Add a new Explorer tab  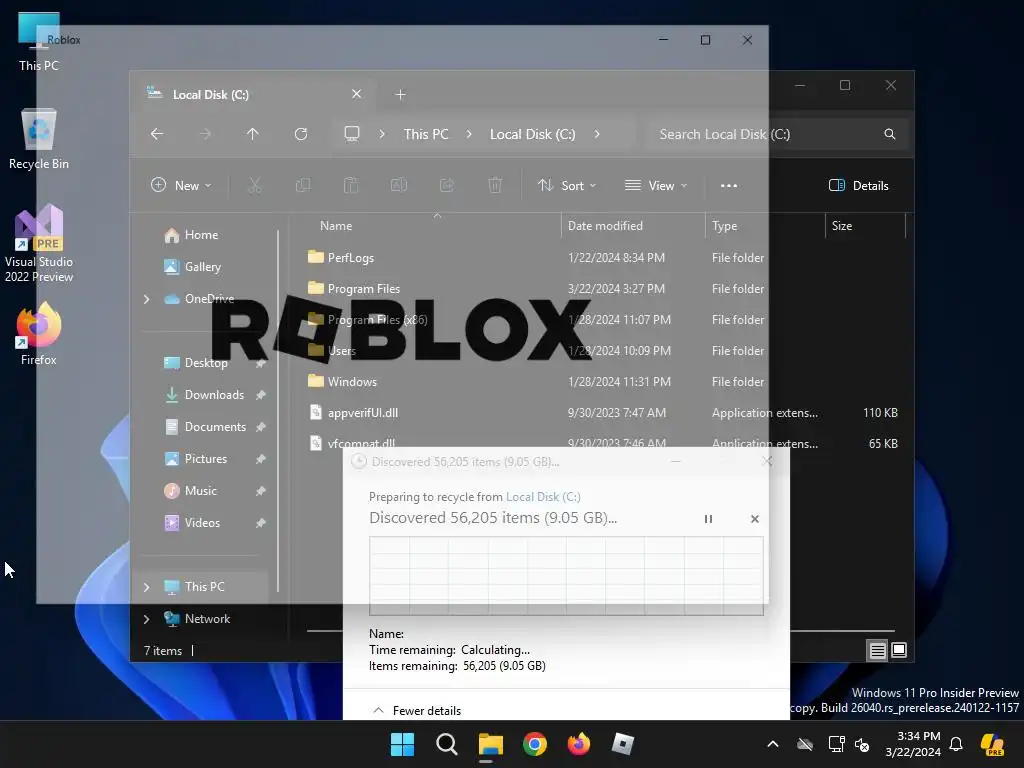[x=400, y=95]
